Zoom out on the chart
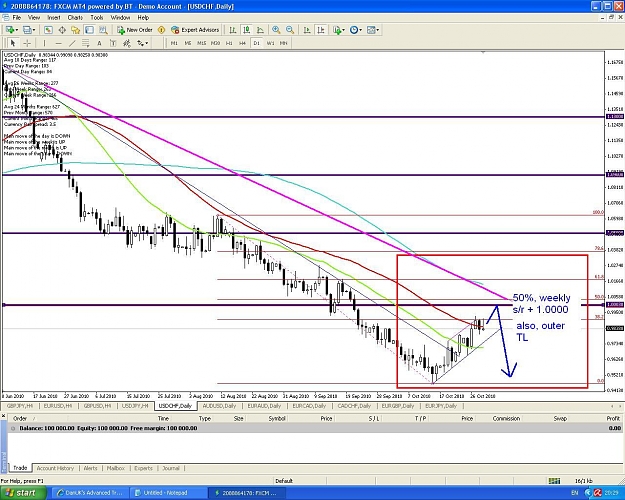The height and width of the screenshot is (500, 625). click(290, 30)
